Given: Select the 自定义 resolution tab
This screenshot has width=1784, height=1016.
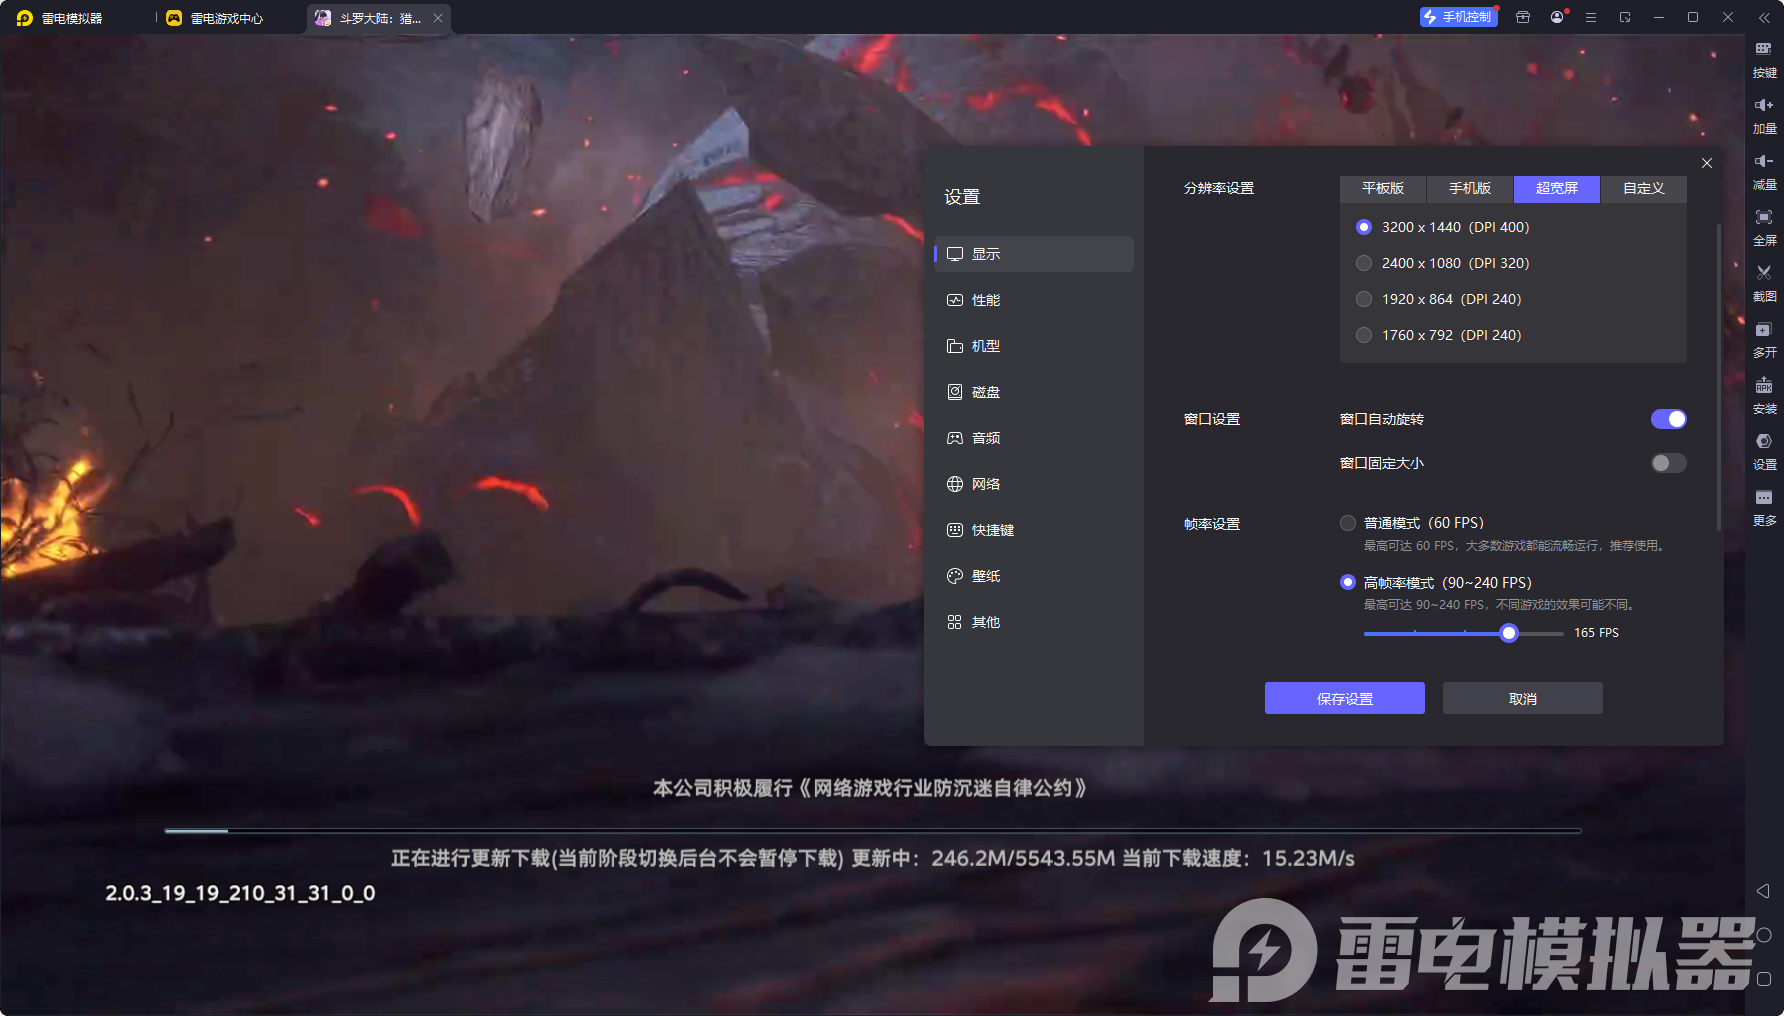Looking at the screenshot, I should click(x=1644, y=188).
